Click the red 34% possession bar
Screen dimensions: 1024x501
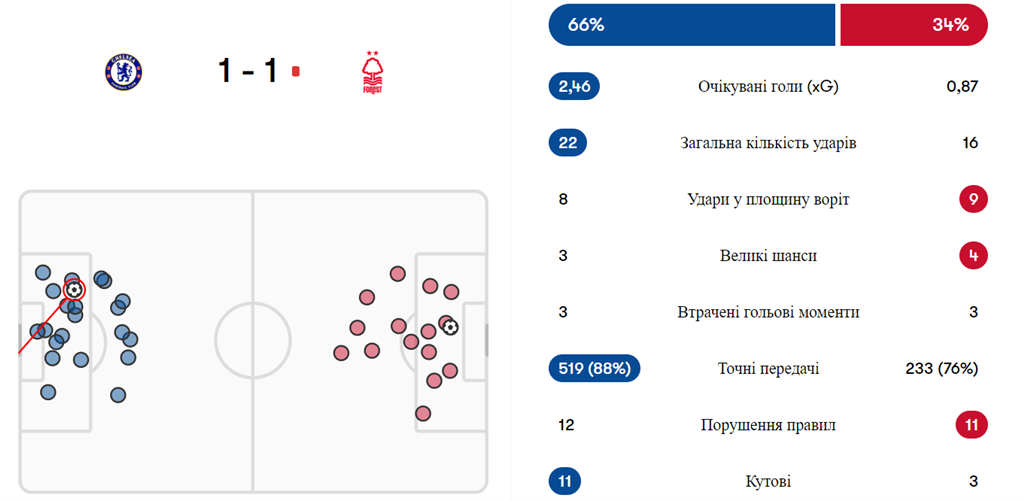(913, 25)
